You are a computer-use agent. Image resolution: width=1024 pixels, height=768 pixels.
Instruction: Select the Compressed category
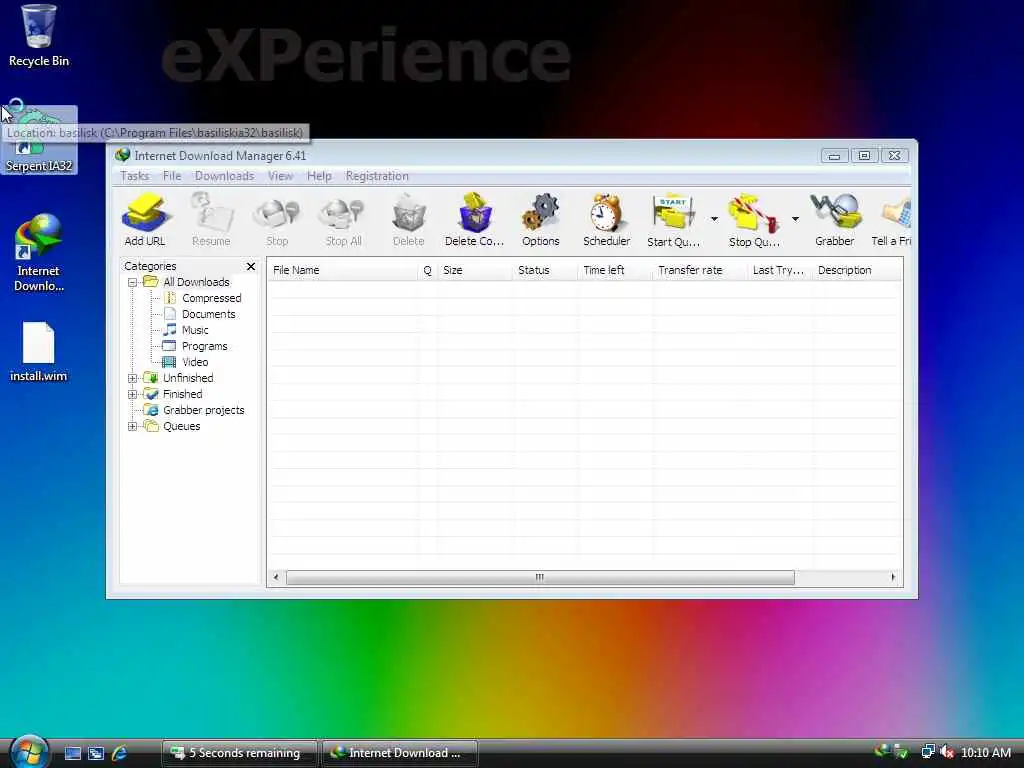(x=212, y=298)
